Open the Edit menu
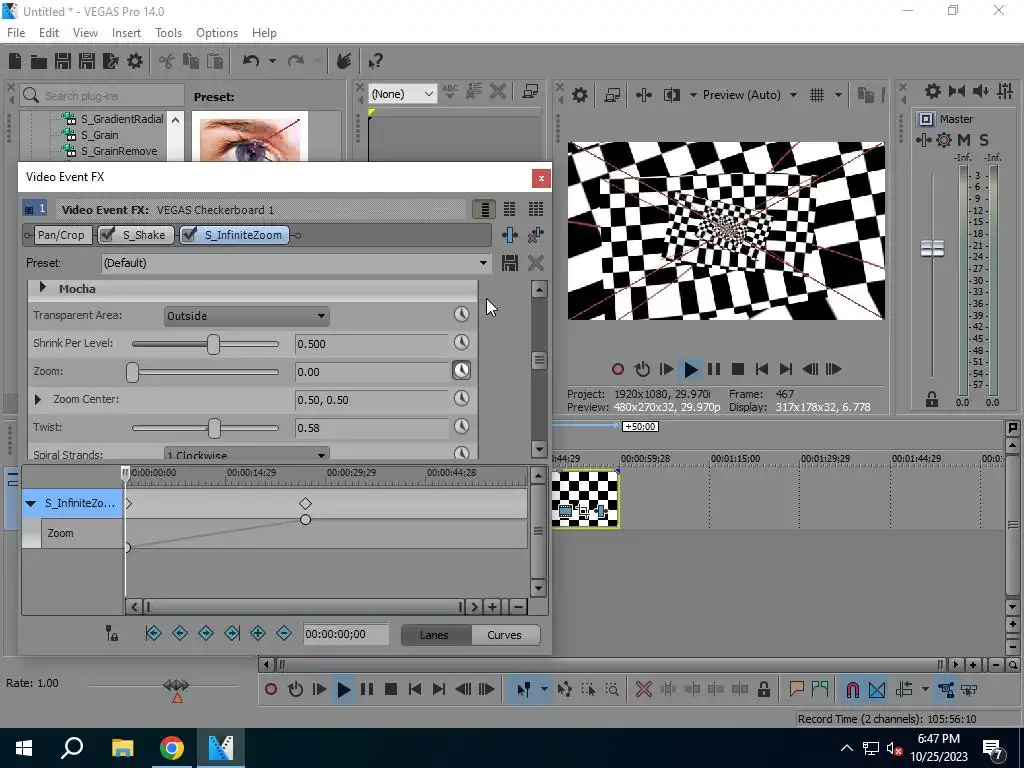This screenshot has width=1024, height=768. pyautogui.click(x=49, y=33)
